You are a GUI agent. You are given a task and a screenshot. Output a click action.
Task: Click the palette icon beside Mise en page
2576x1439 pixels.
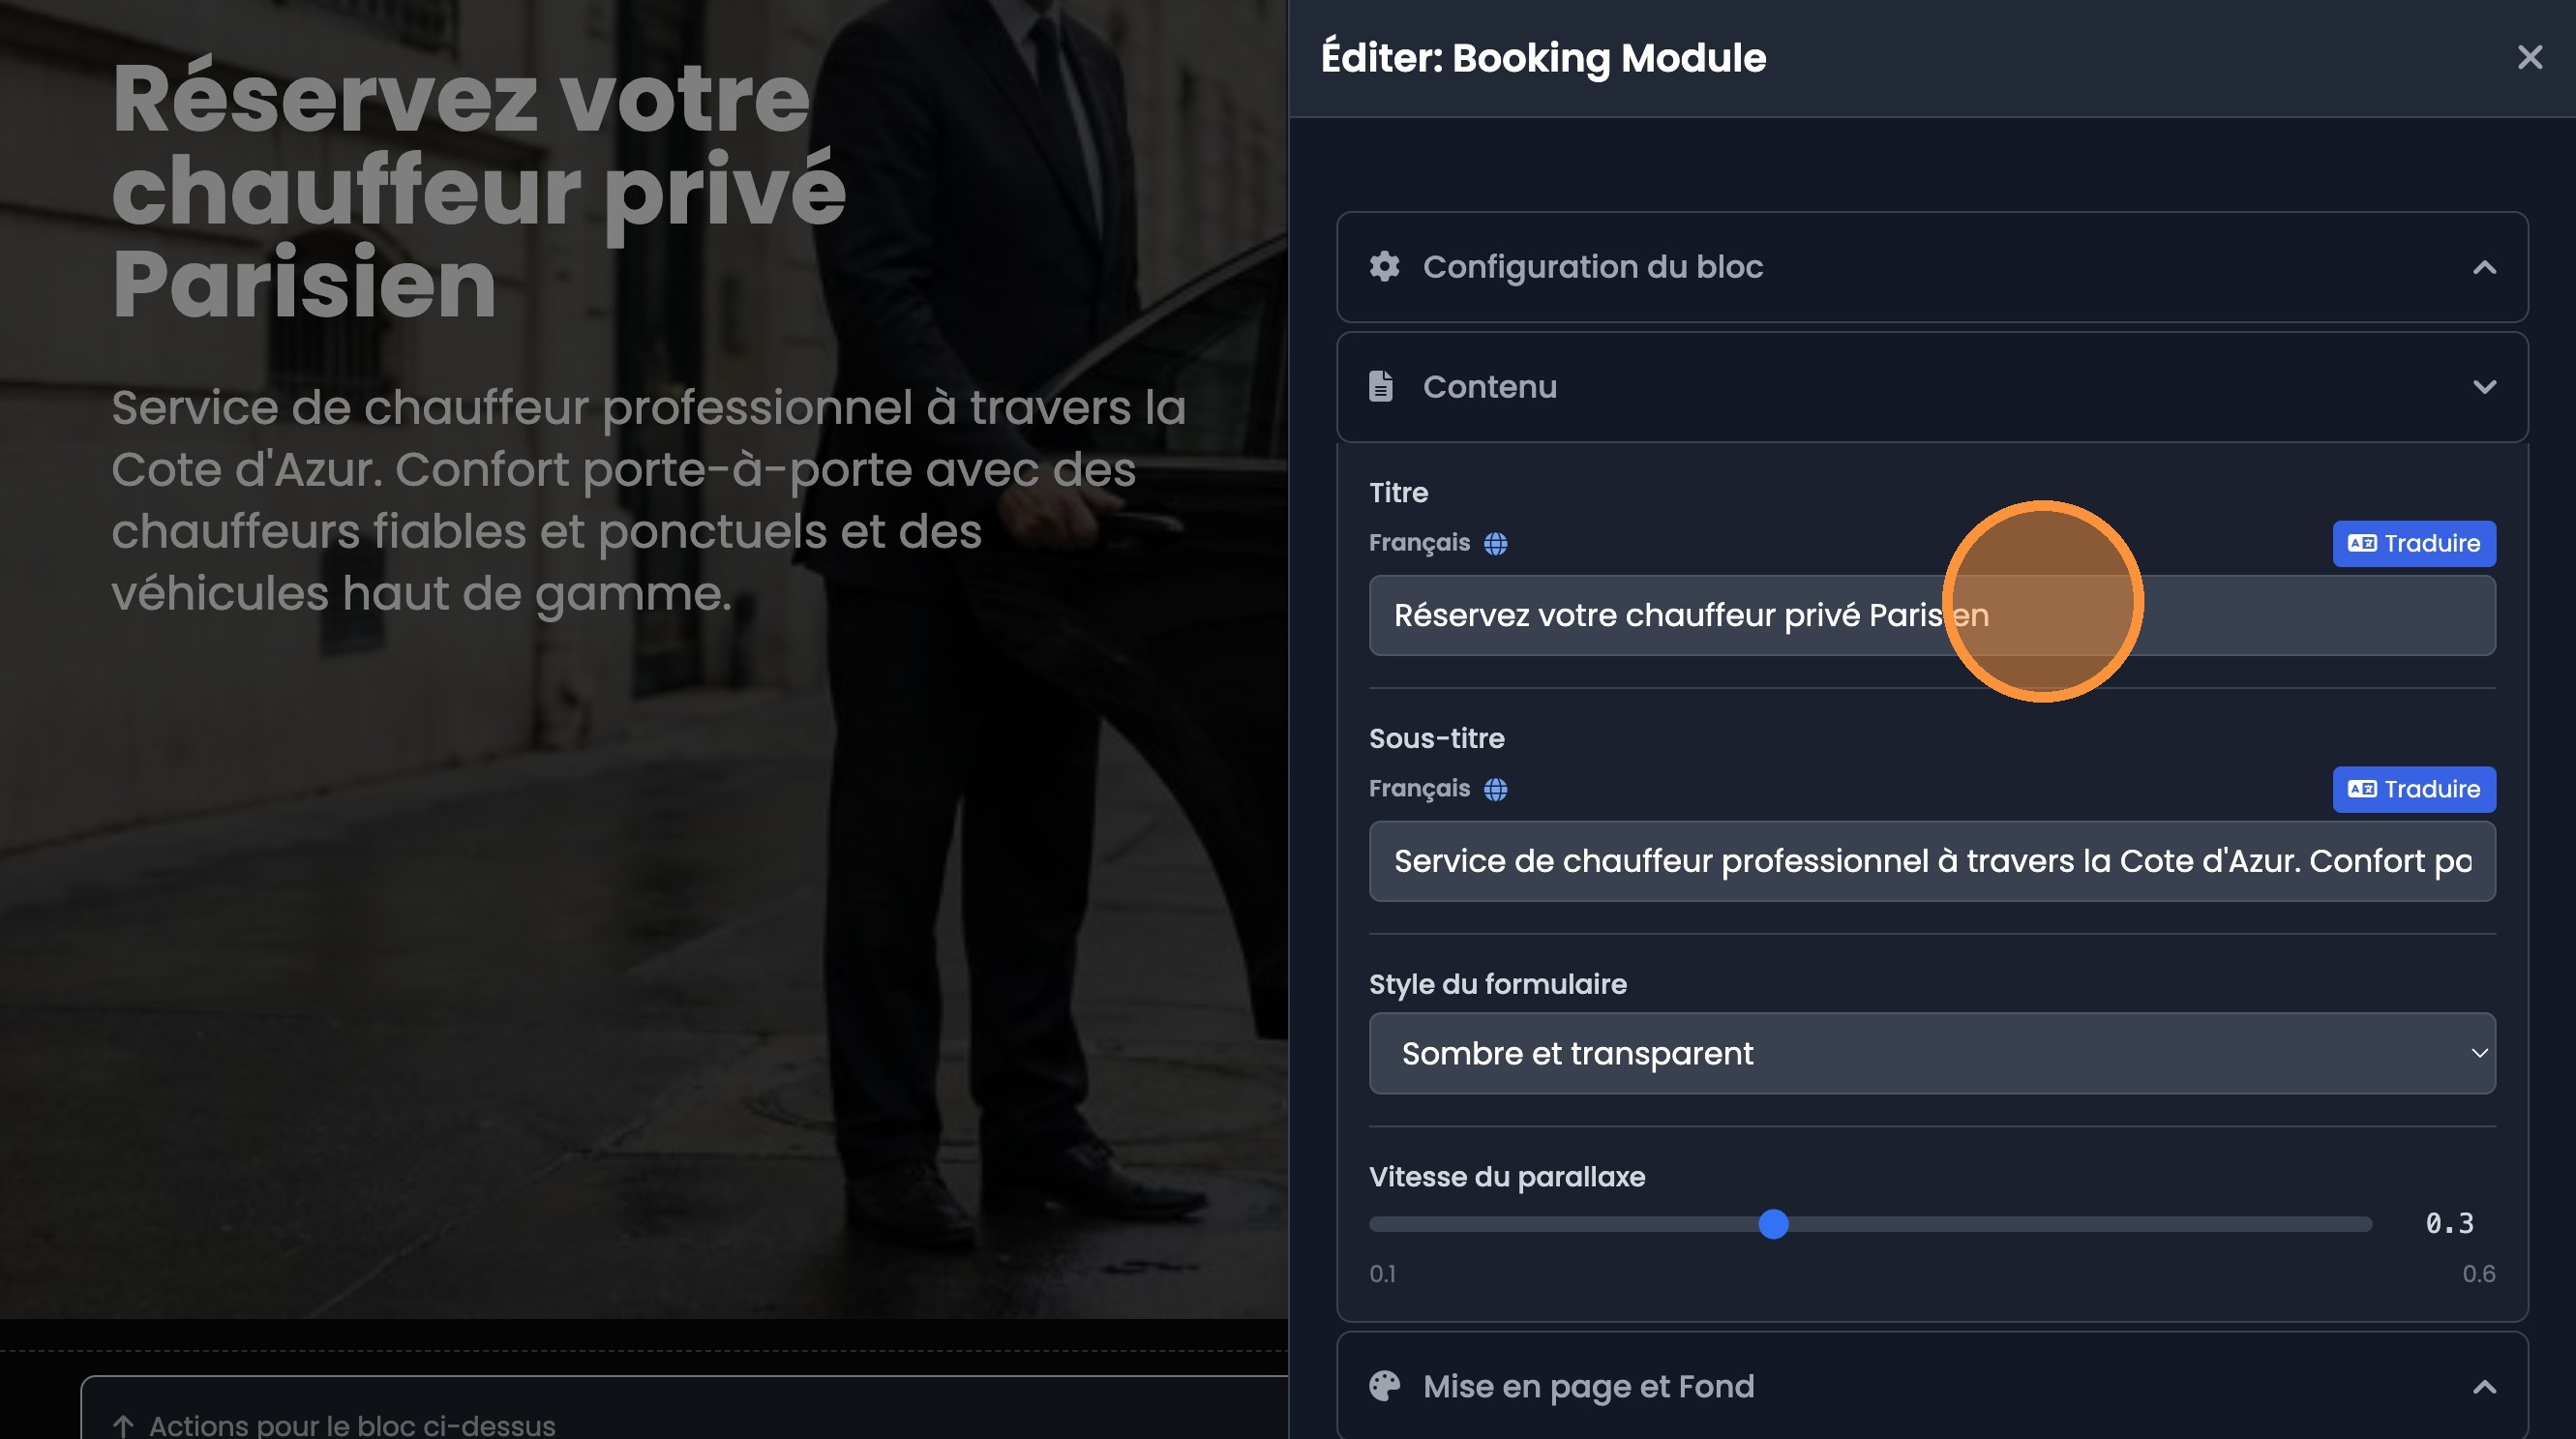[x=1384, y=1386]
